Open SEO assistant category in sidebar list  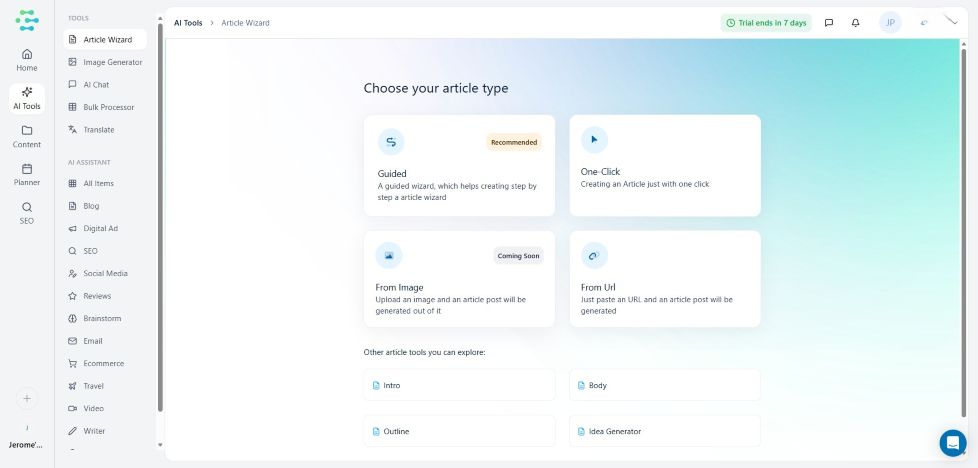pos(105,251)
